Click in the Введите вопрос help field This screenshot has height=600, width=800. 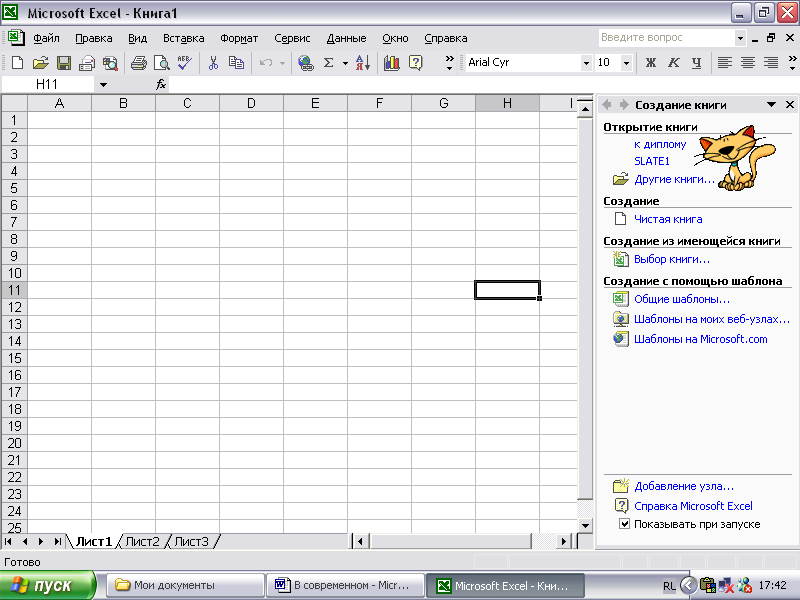[x=666, y=38]
